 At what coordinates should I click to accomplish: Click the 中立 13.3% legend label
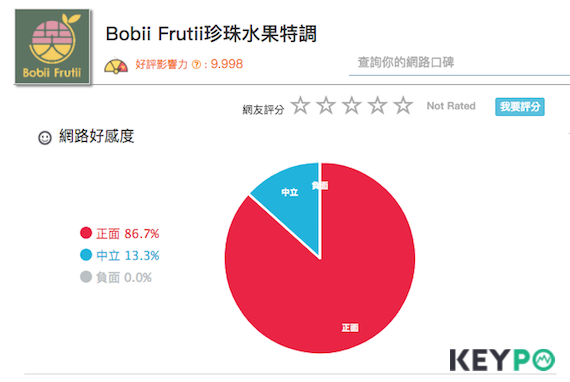pos(128,256)
